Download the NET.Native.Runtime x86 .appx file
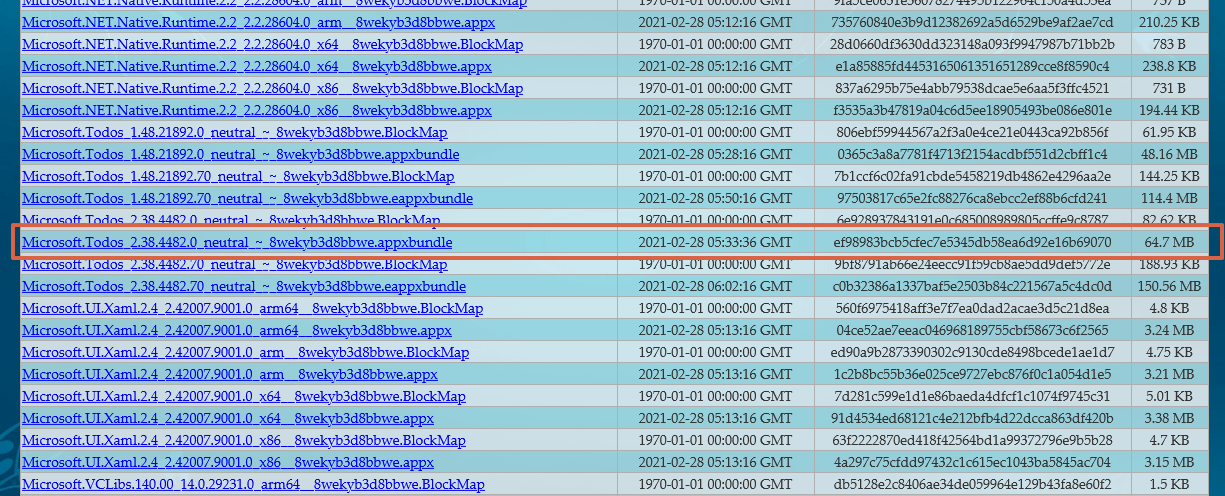This screenshot has height=496, width=1225. coord(257,110)
